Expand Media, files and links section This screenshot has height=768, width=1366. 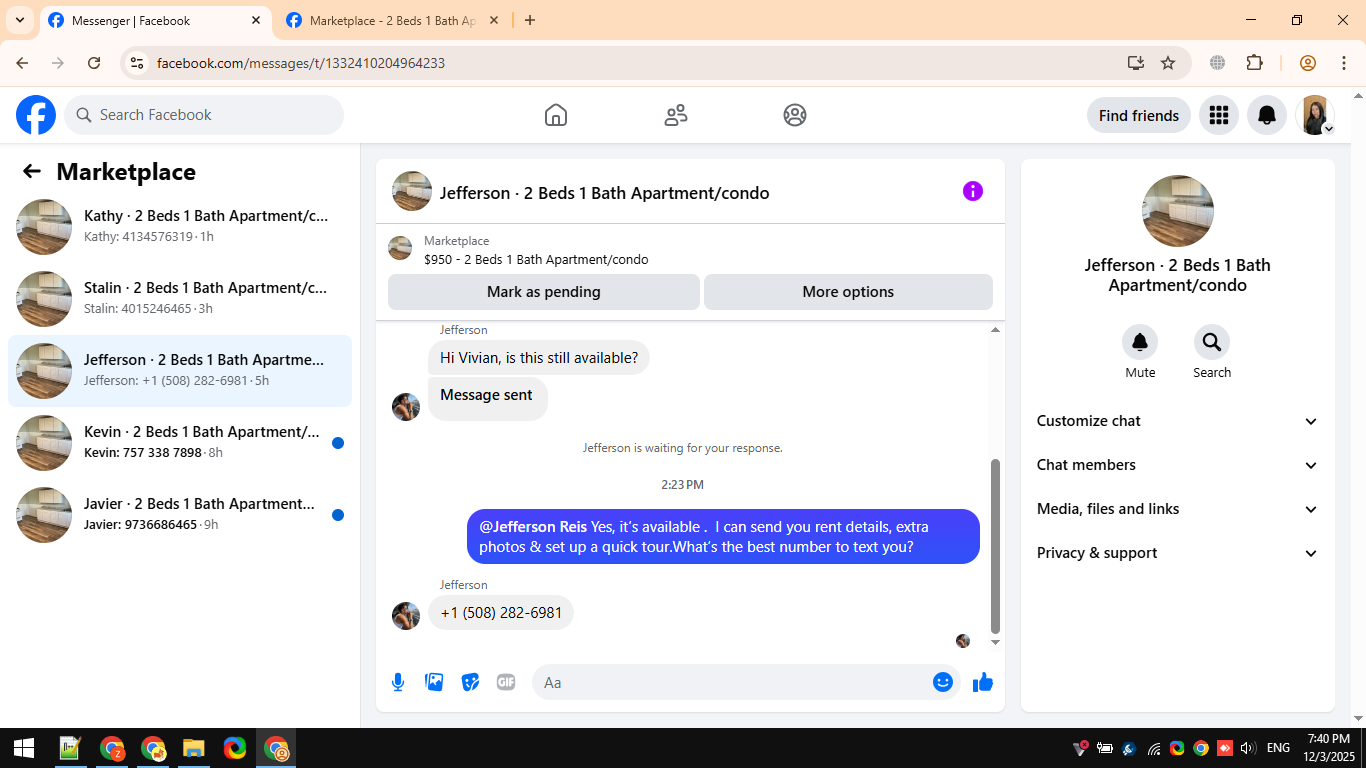point(1177,509)
